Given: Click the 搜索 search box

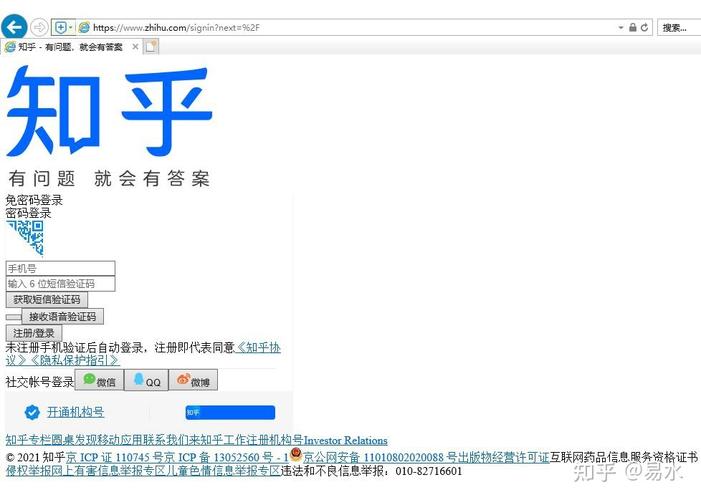Looking at the screenshot, I should (680, 28).
